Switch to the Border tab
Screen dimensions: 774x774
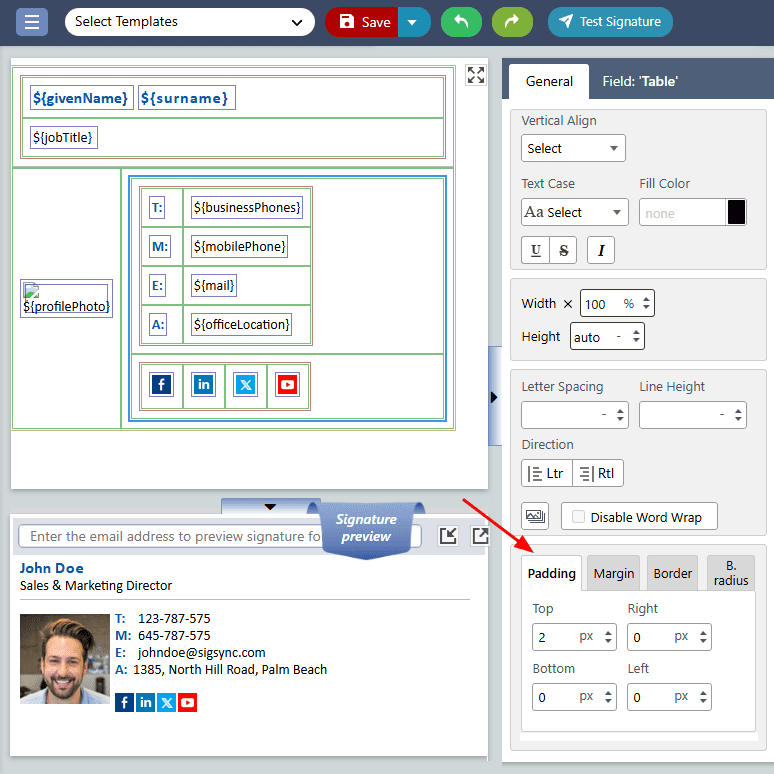672,573
